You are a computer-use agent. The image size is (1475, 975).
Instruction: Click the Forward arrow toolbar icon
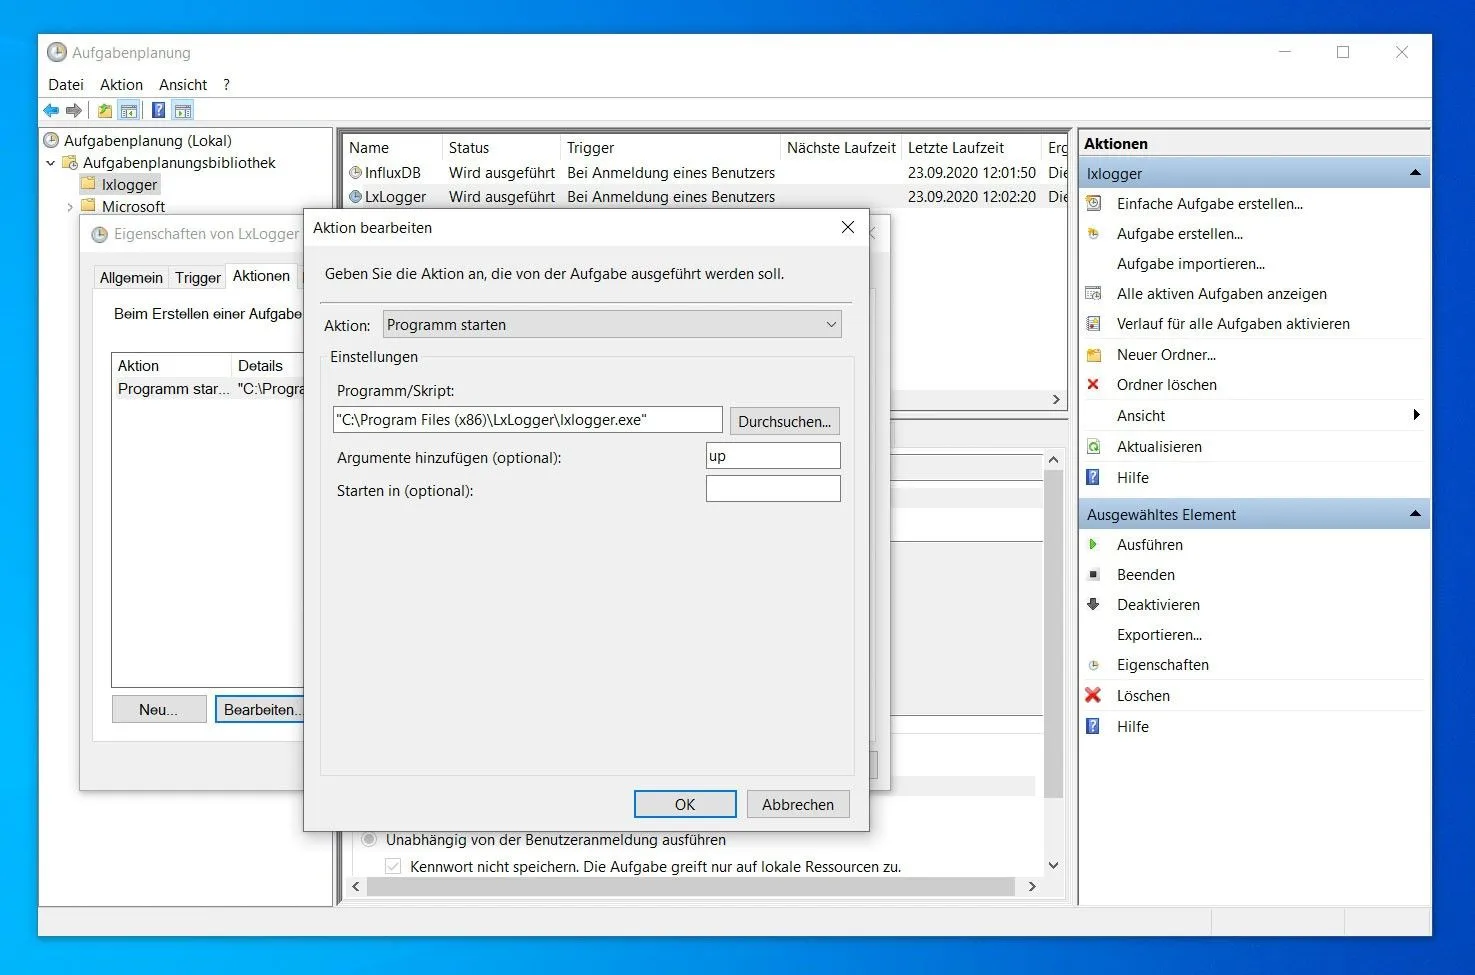(x=73, y=110)
